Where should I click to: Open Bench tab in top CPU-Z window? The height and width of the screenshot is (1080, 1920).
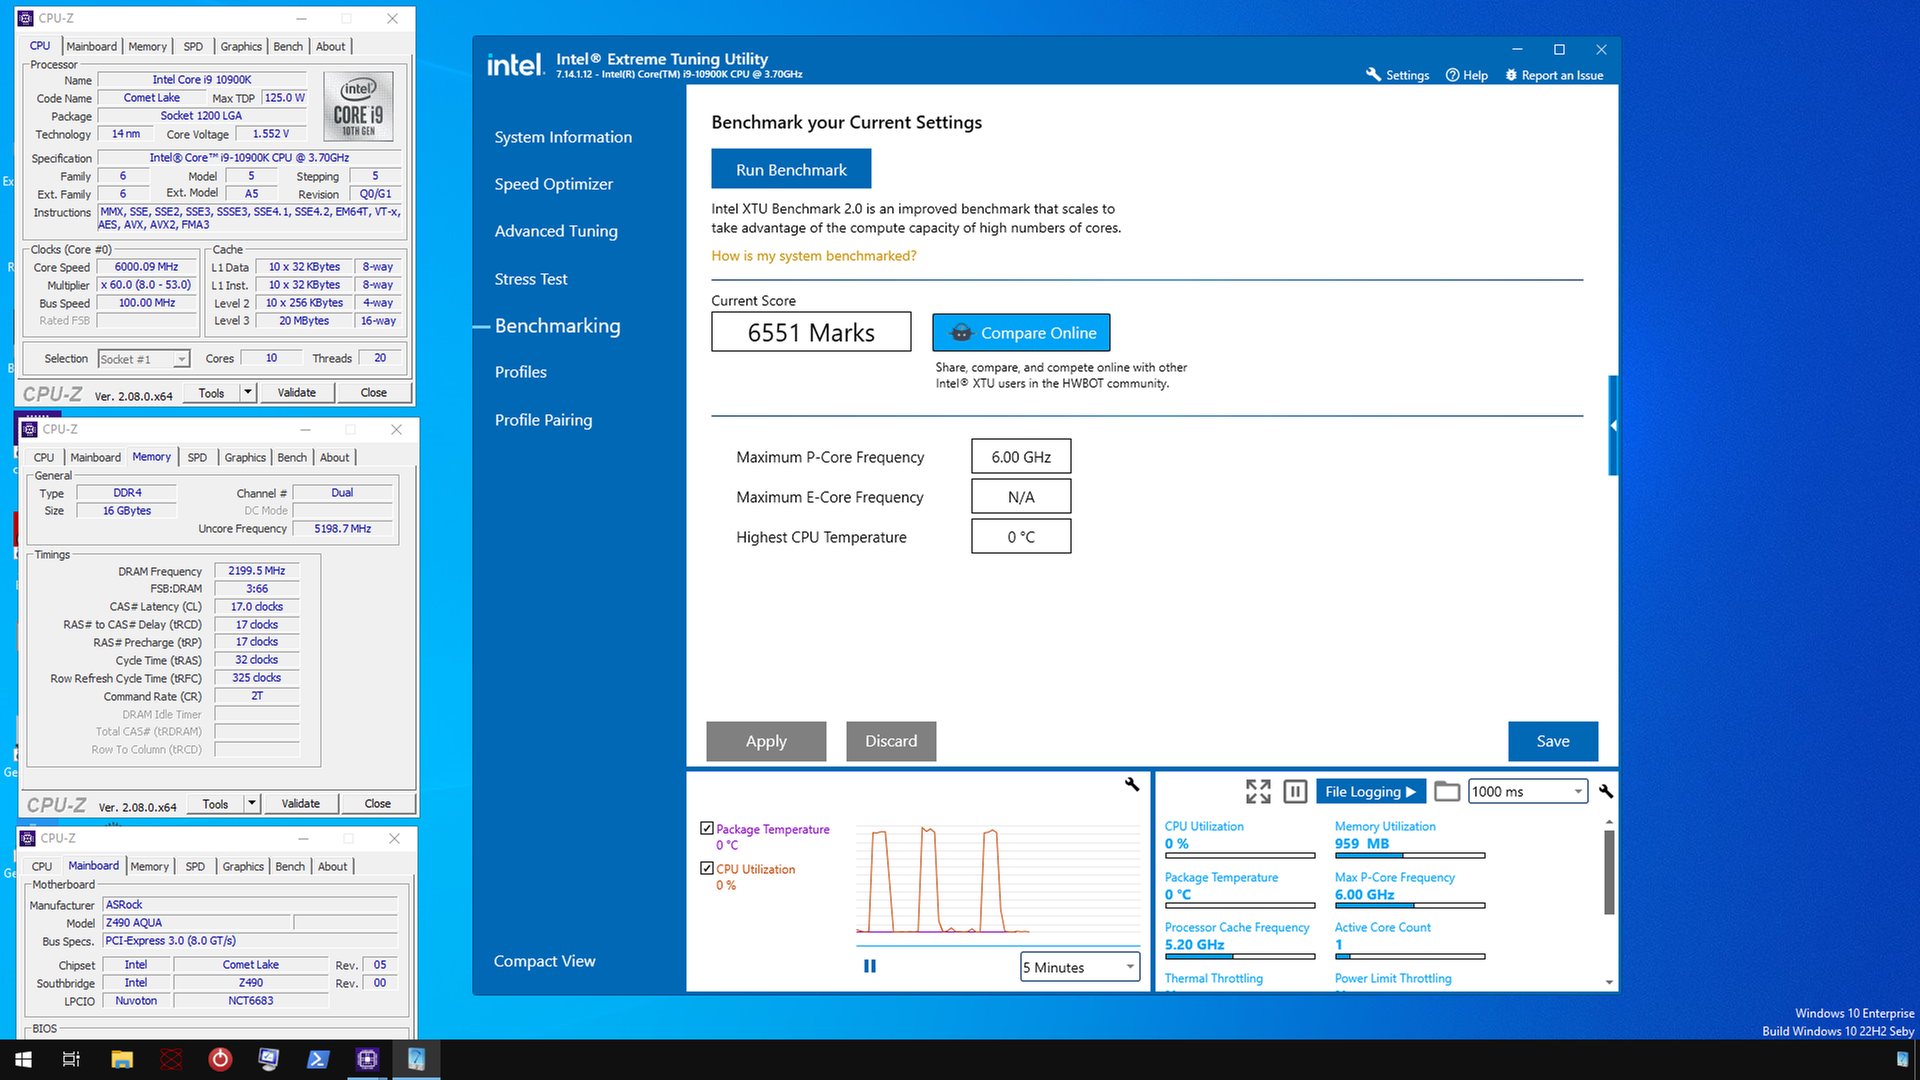[x=288, y=46]
